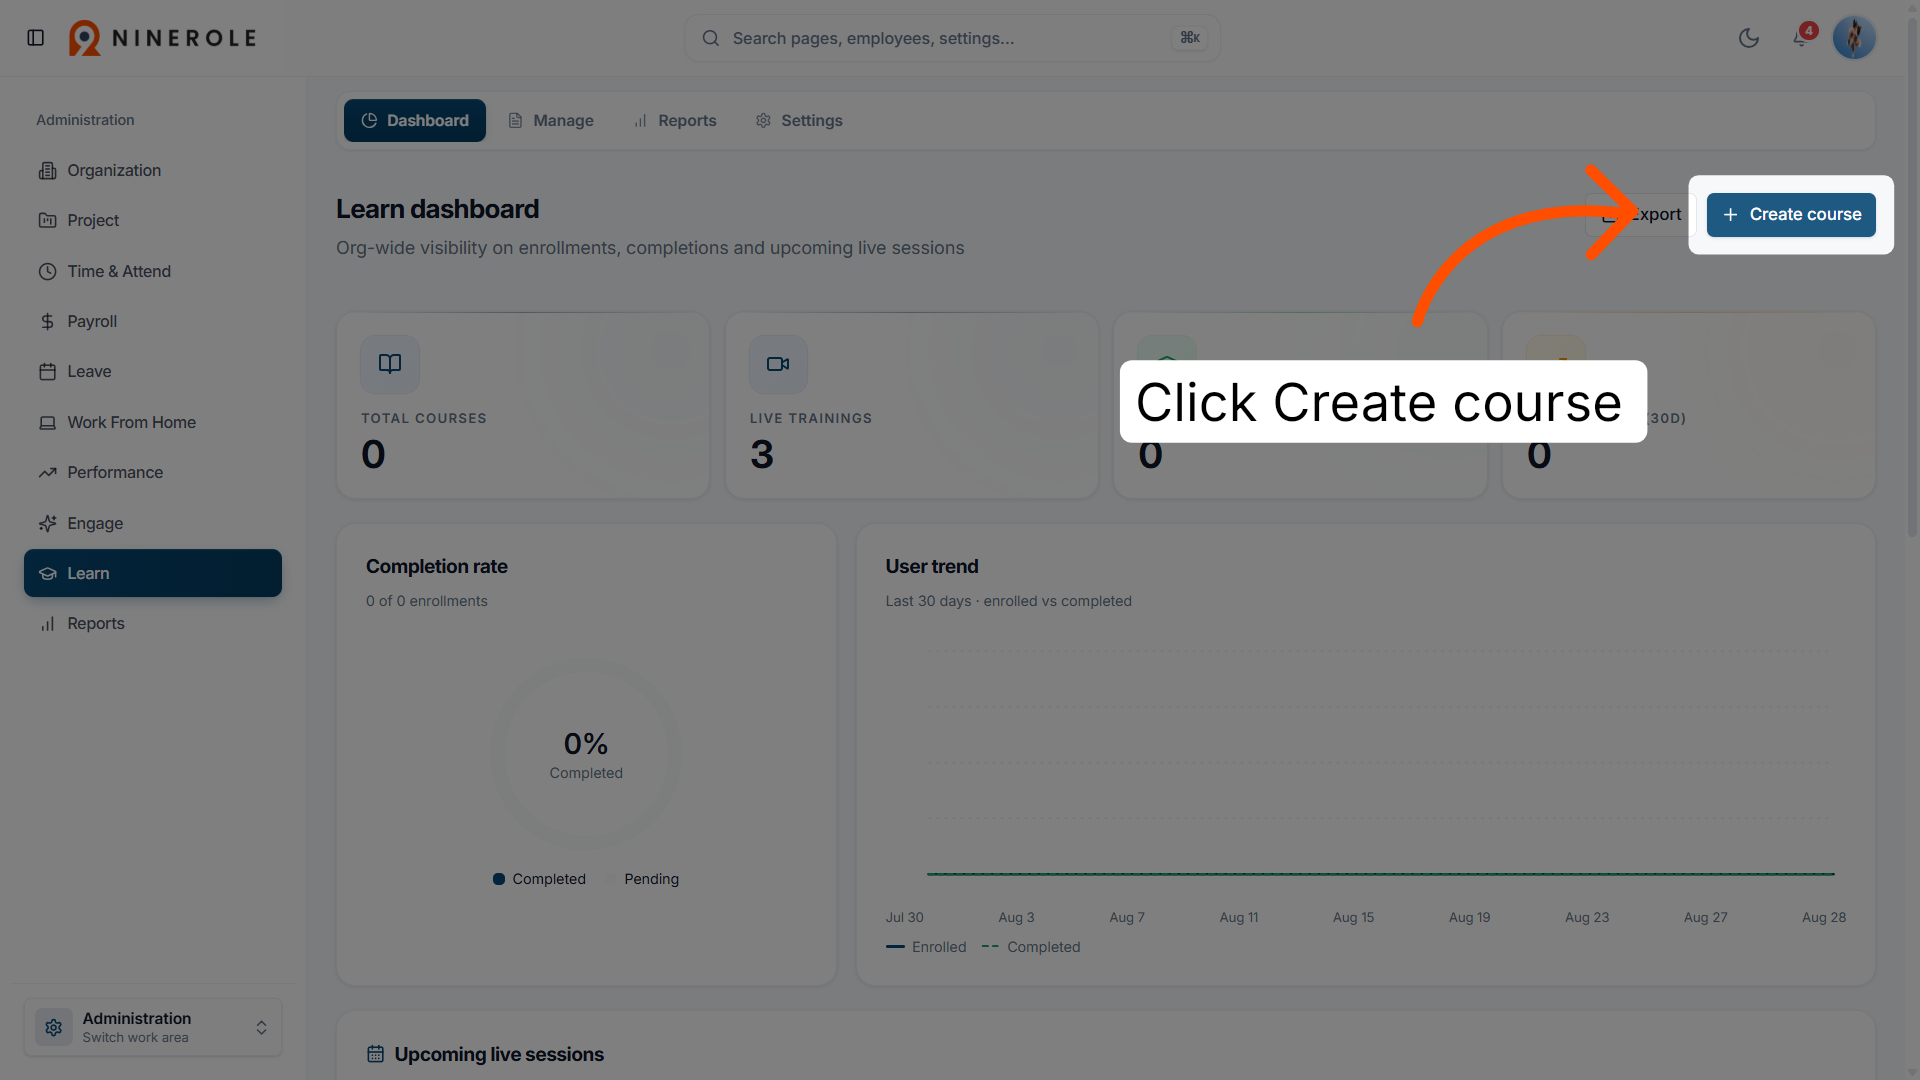Viewport: 1920px width, 1080px height.
Task: Expand the Administration work area switcher
Action: click(x=153, y=1027)
